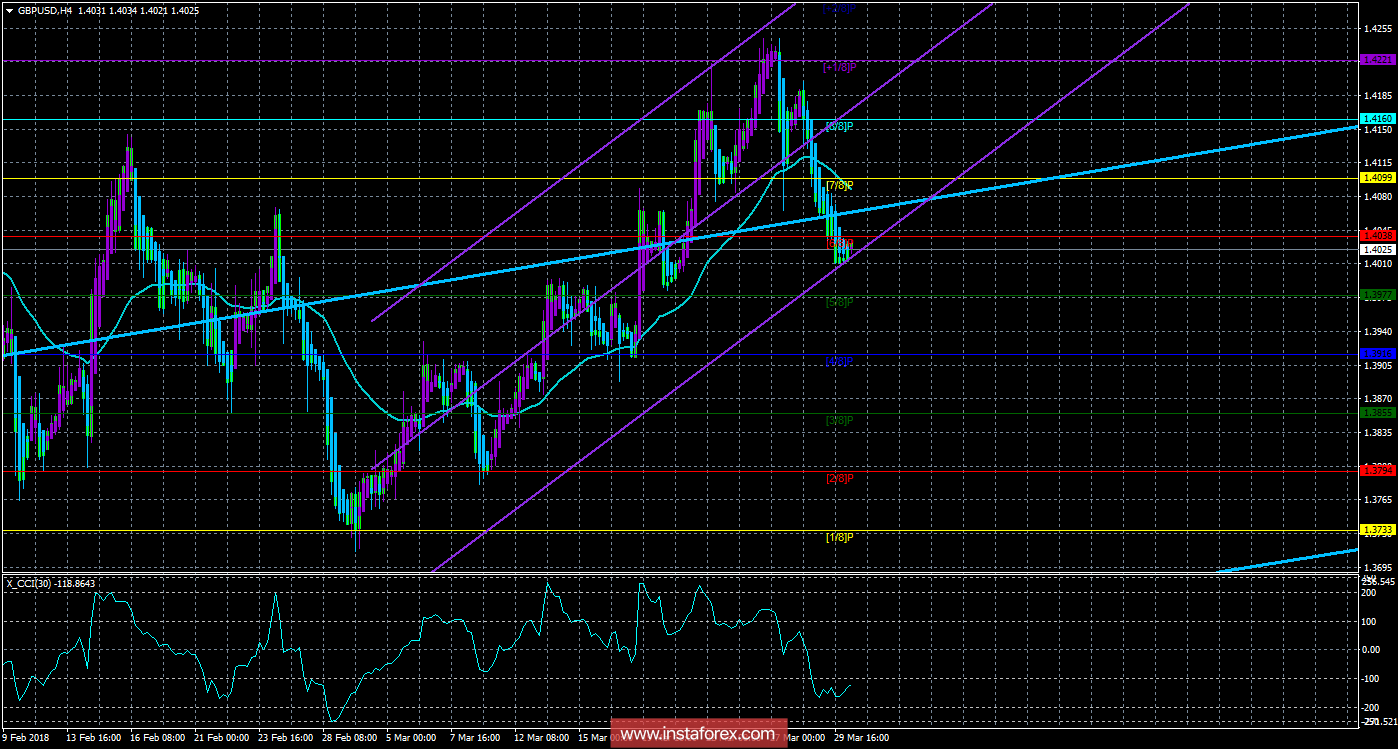Click the CCI axis value 200

tap(1369, 593)
